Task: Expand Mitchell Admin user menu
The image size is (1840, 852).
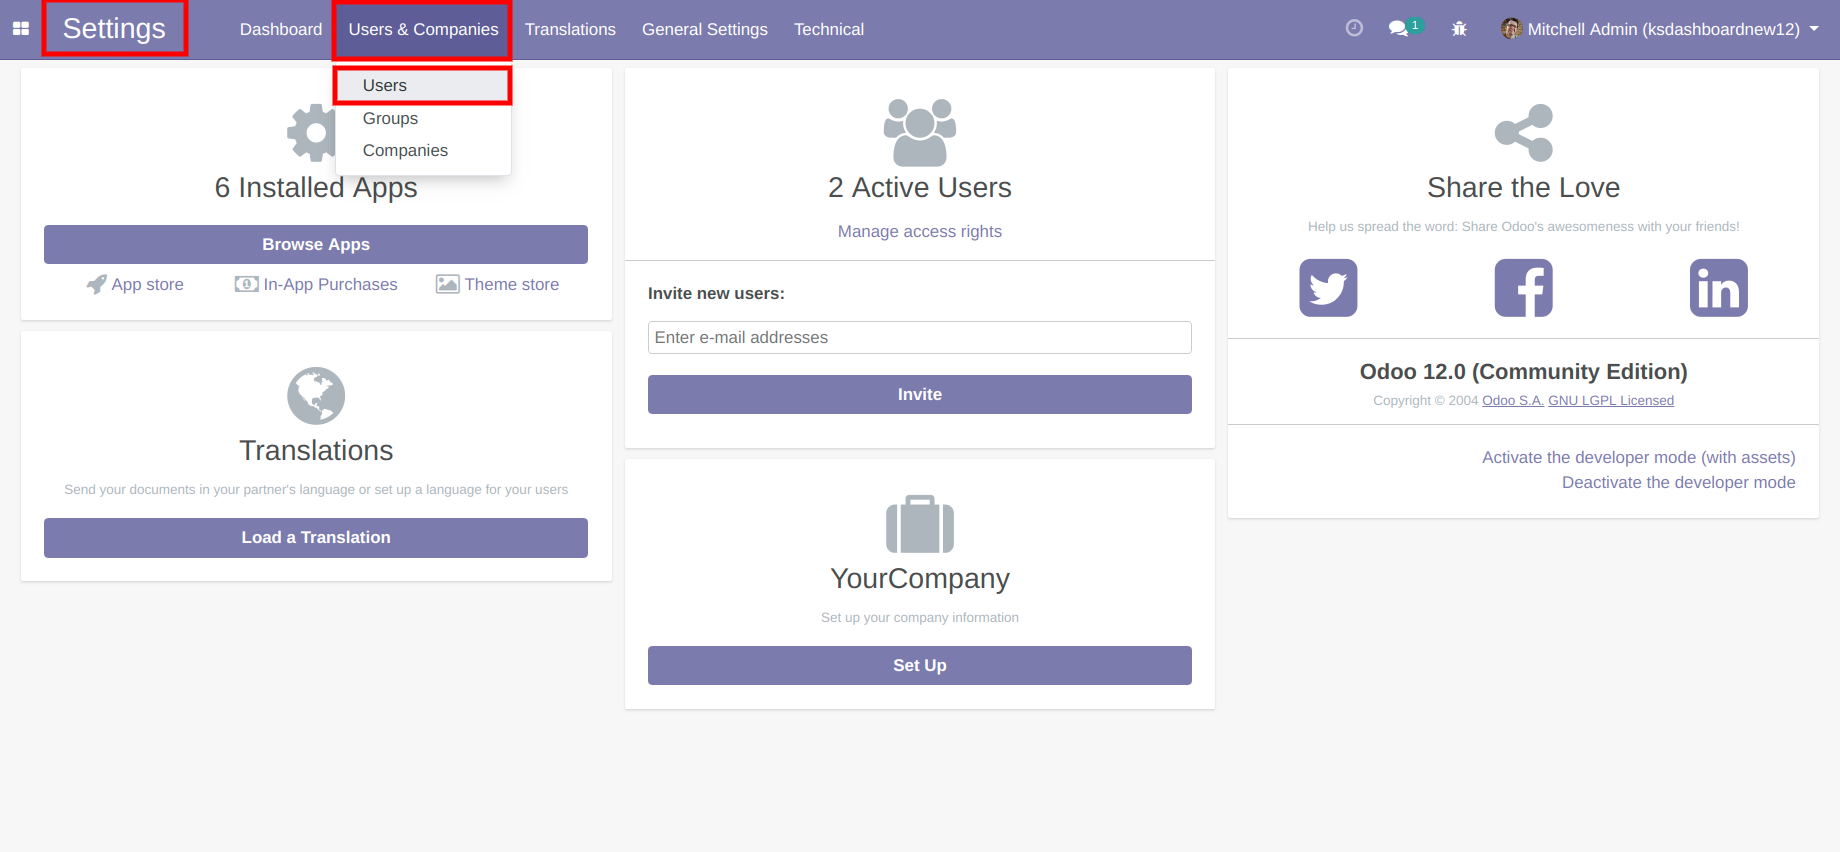Action: pyautogui.click(x=1660, y=29)
